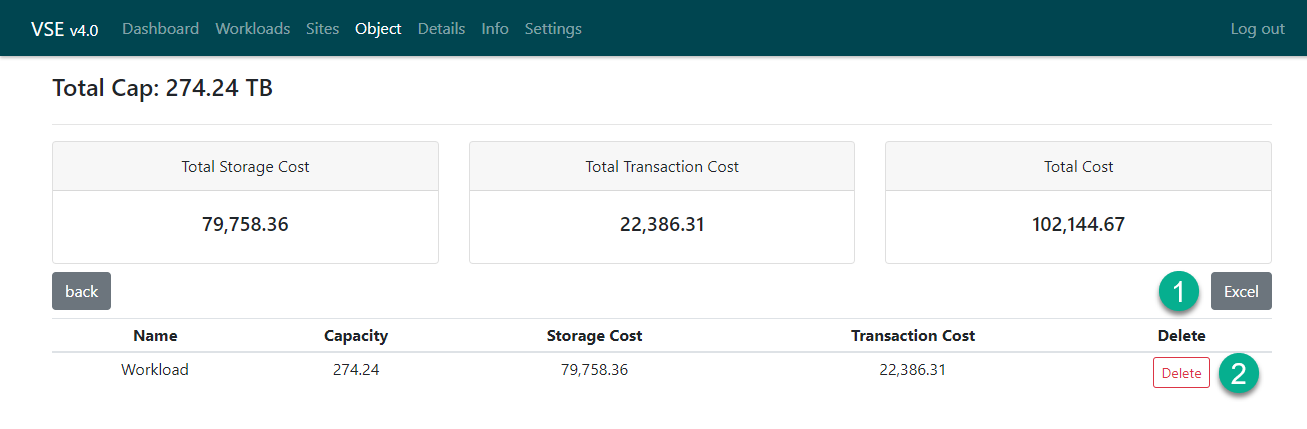1307x429 pixels.
Task: Switch to the Info page
Action: point(495,29)
